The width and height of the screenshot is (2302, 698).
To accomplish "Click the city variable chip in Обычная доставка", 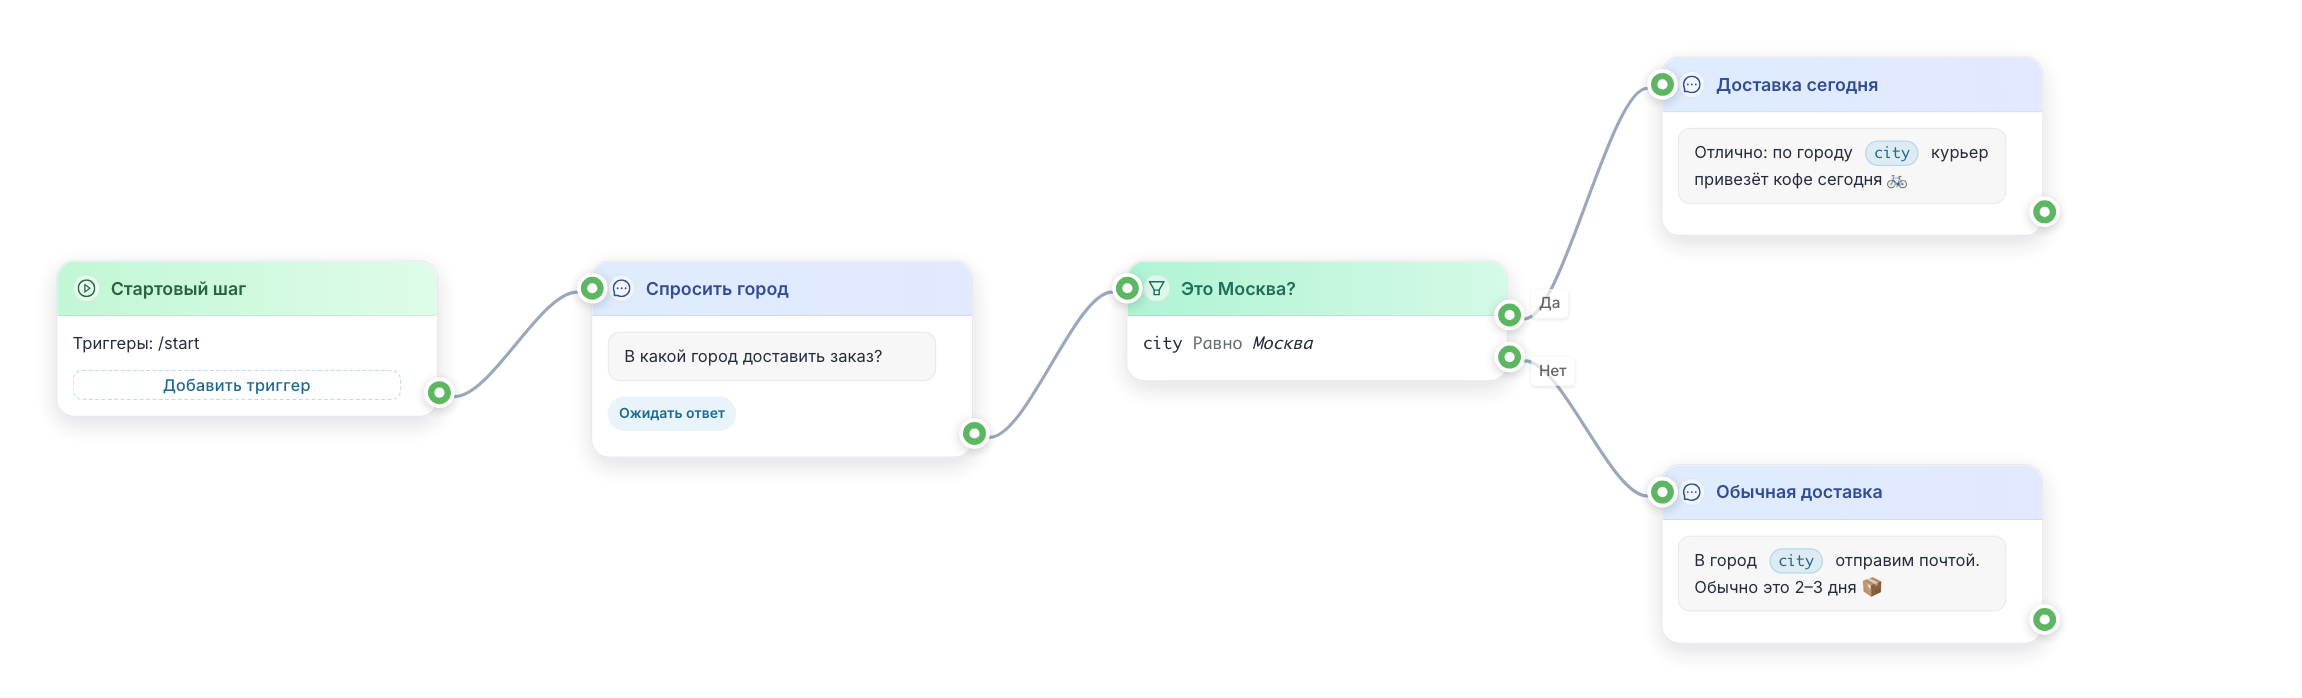I will tap(1796, 561).
